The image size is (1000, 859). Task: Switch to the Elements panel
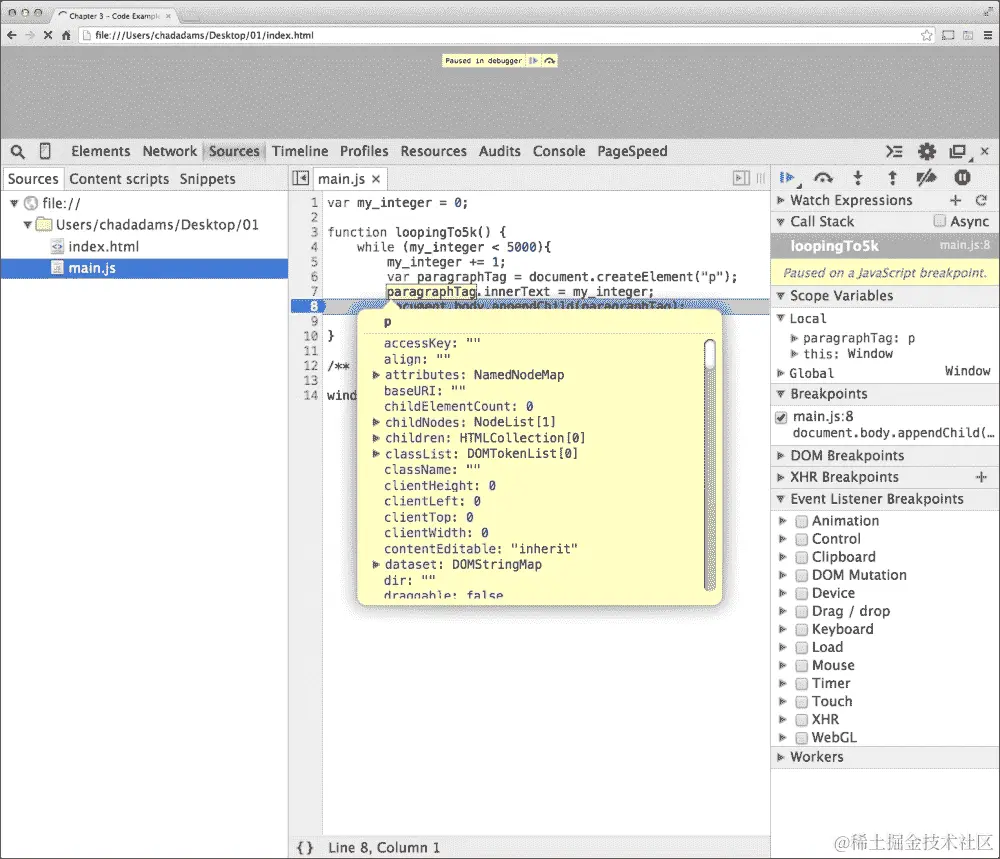[x=101, y=151]
